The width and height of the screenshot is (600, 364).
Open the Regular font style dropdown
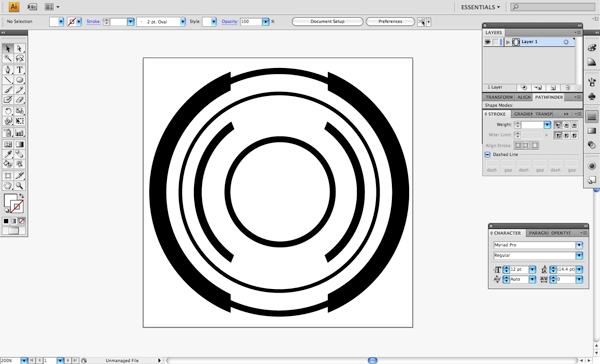579,255
